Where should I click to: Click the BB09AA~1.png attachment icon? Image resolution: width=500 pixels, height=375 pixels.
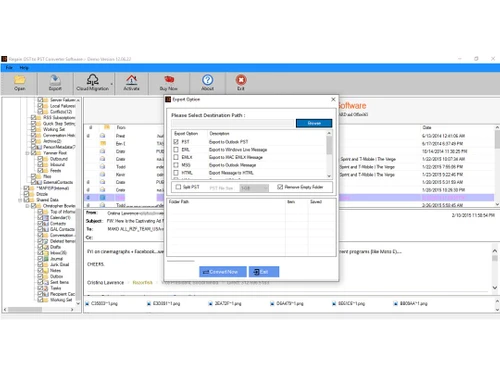(396, 304)
